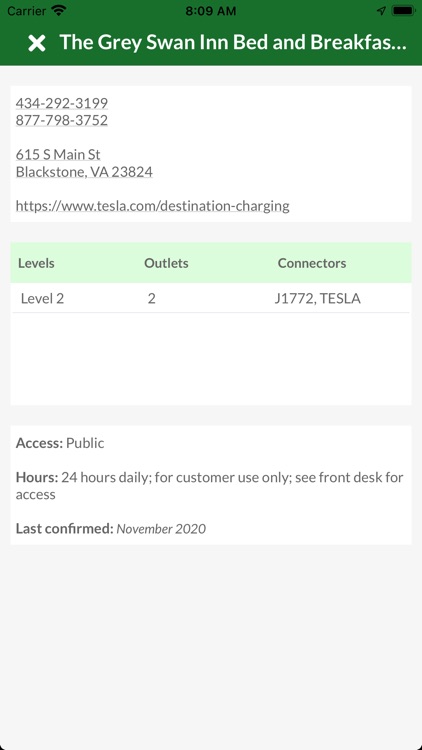Tap the J1772, TESLA connectors cell
Screen dimensions: 422x750
pyautogui.click(x=318, y=298)
